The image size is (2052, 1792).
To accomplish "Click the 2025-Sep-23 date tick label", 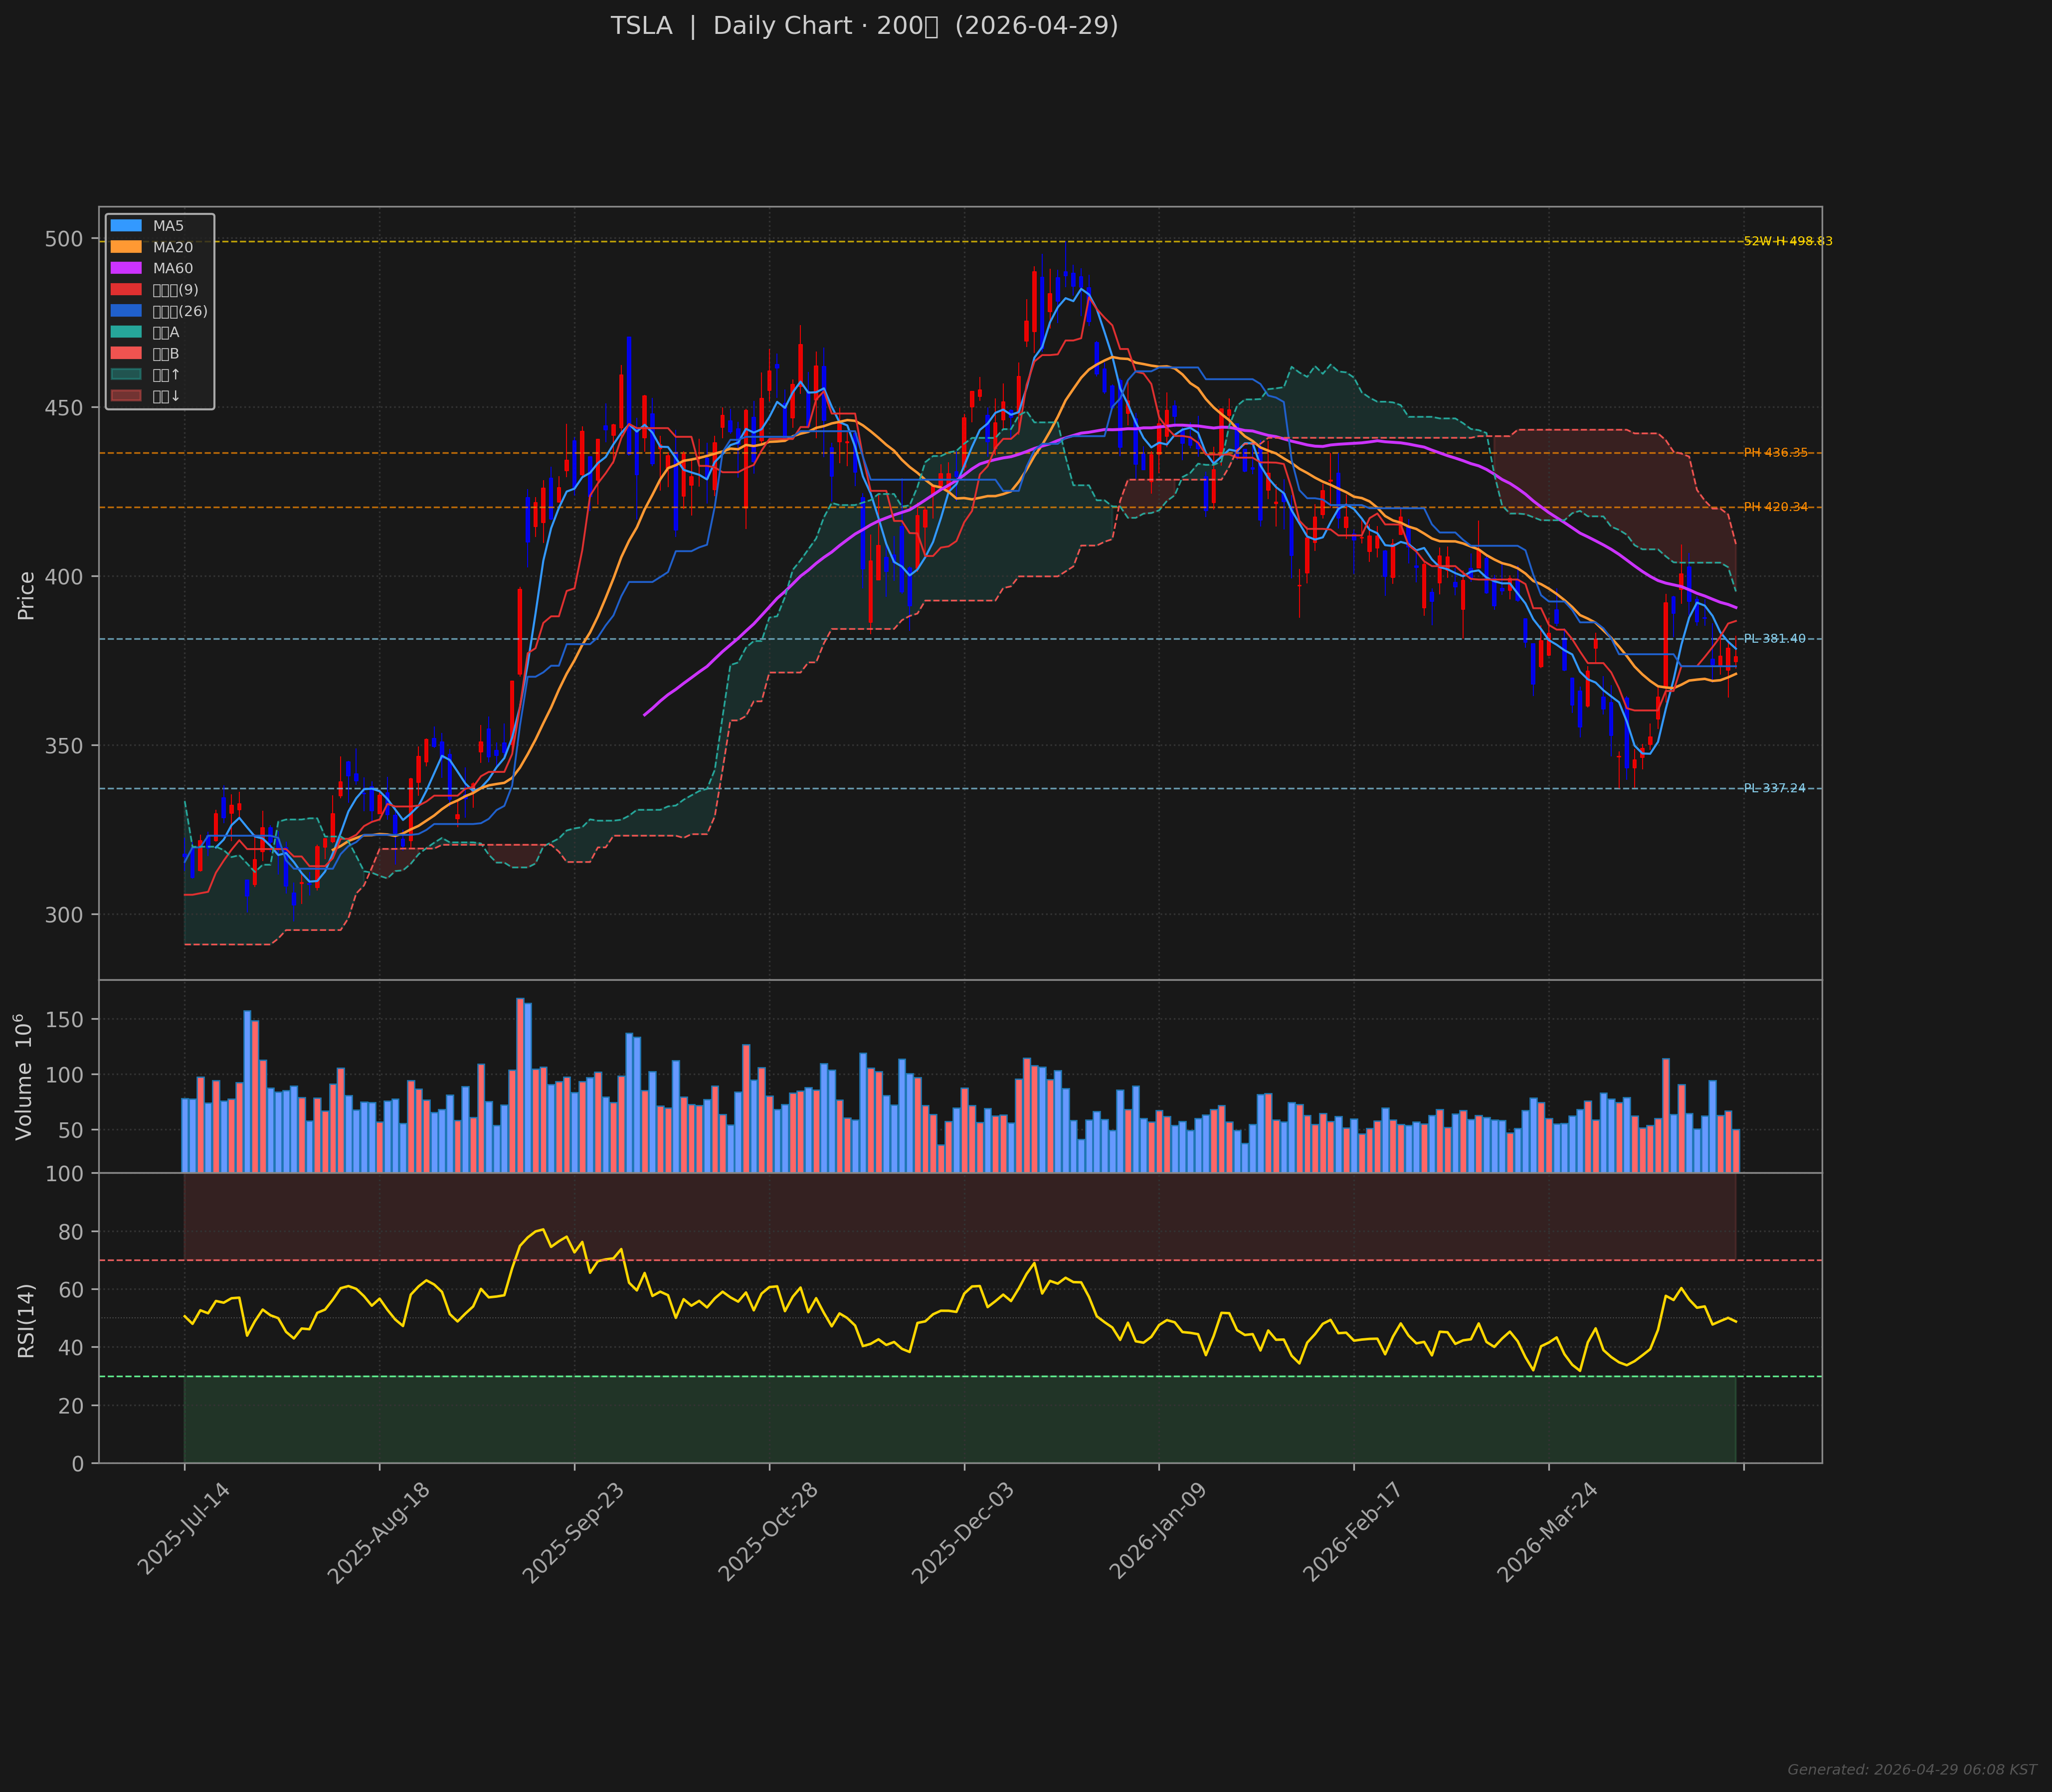I will (574, 1533).
